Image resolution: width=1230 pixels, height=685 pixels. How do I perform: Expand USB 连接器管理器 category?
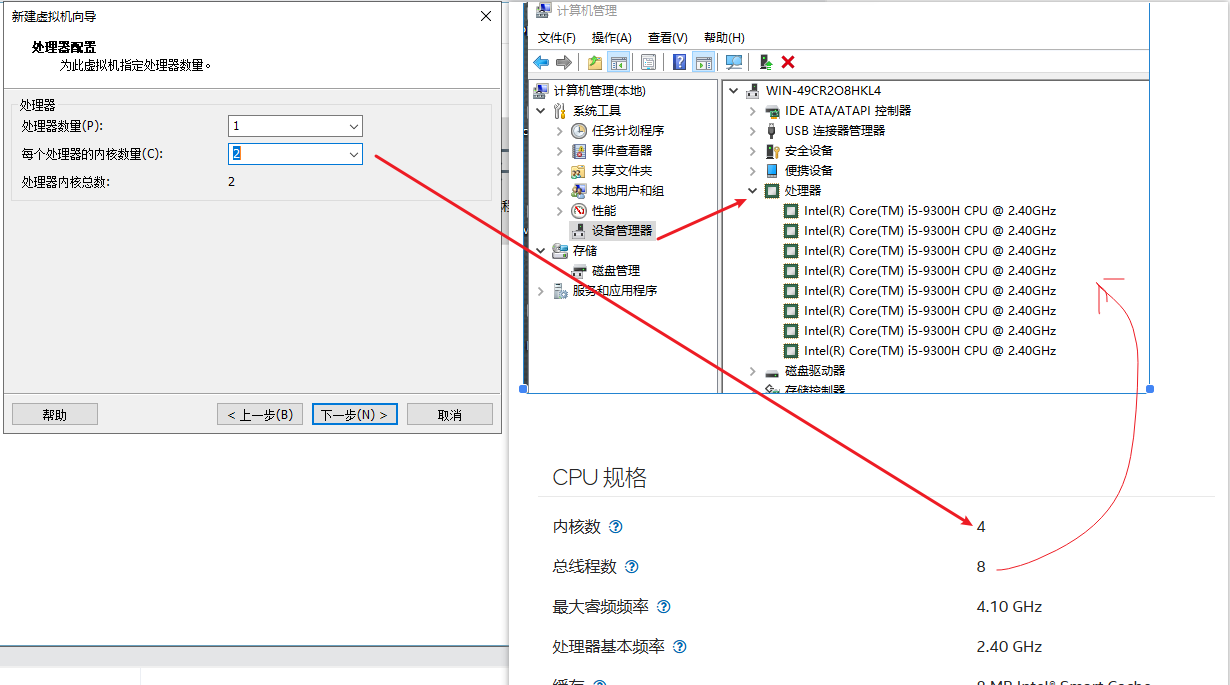[753, 130]
